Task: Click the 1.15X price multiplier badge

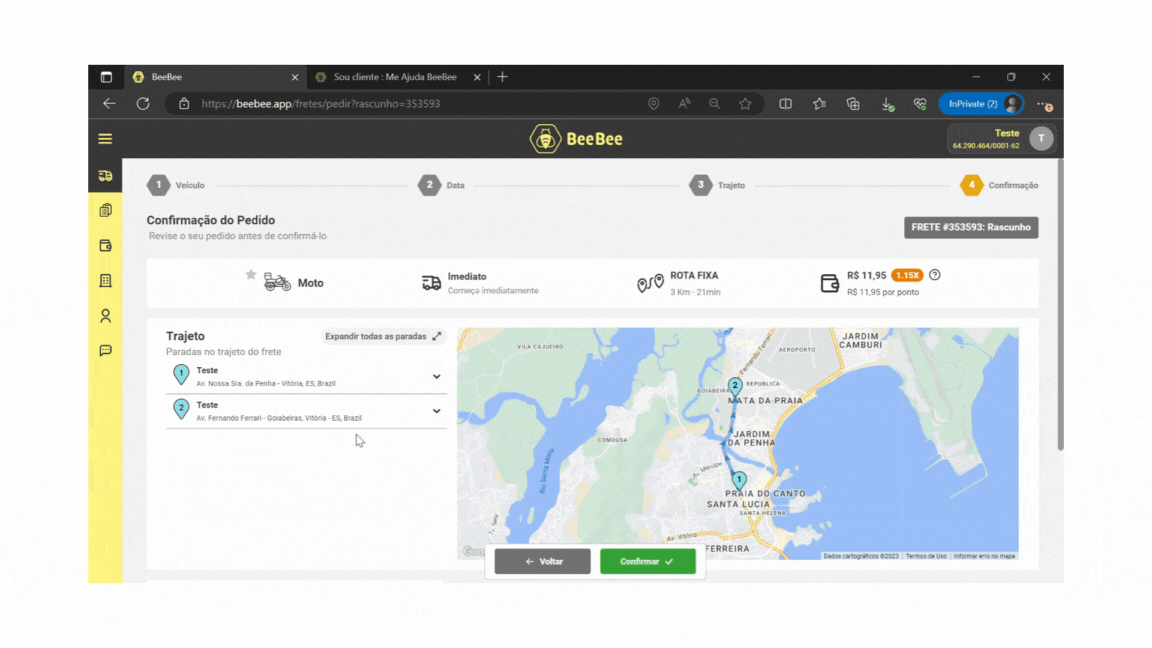Action: tap(907, 276)
